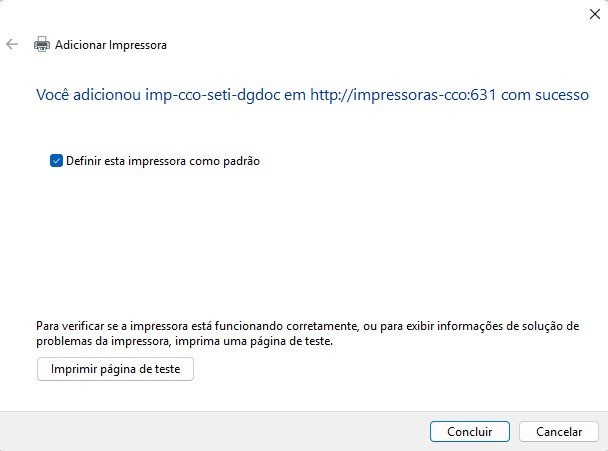Screen dimensions: 608x451
Task: Click the empty title bar area
Action: click(x=300, y=14)
